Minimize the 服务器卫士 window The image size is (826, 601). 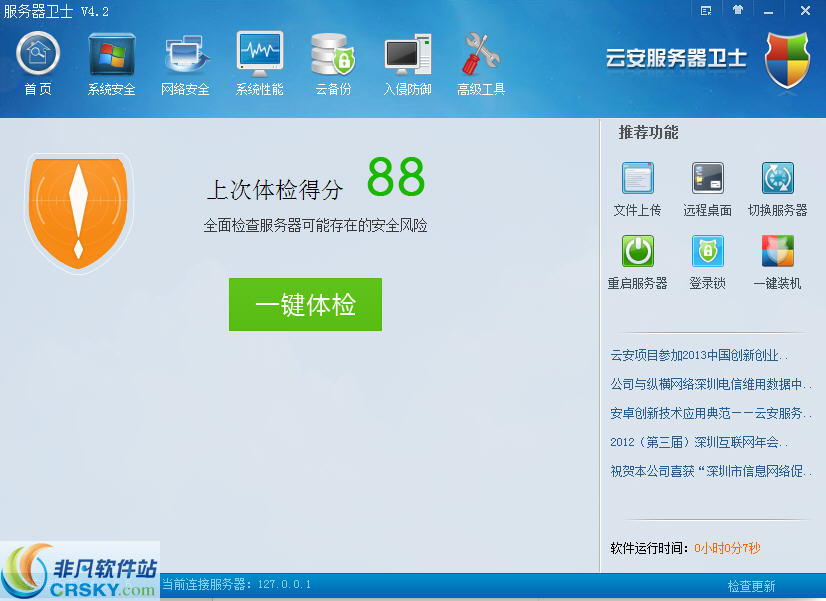[x=769, y=11]
